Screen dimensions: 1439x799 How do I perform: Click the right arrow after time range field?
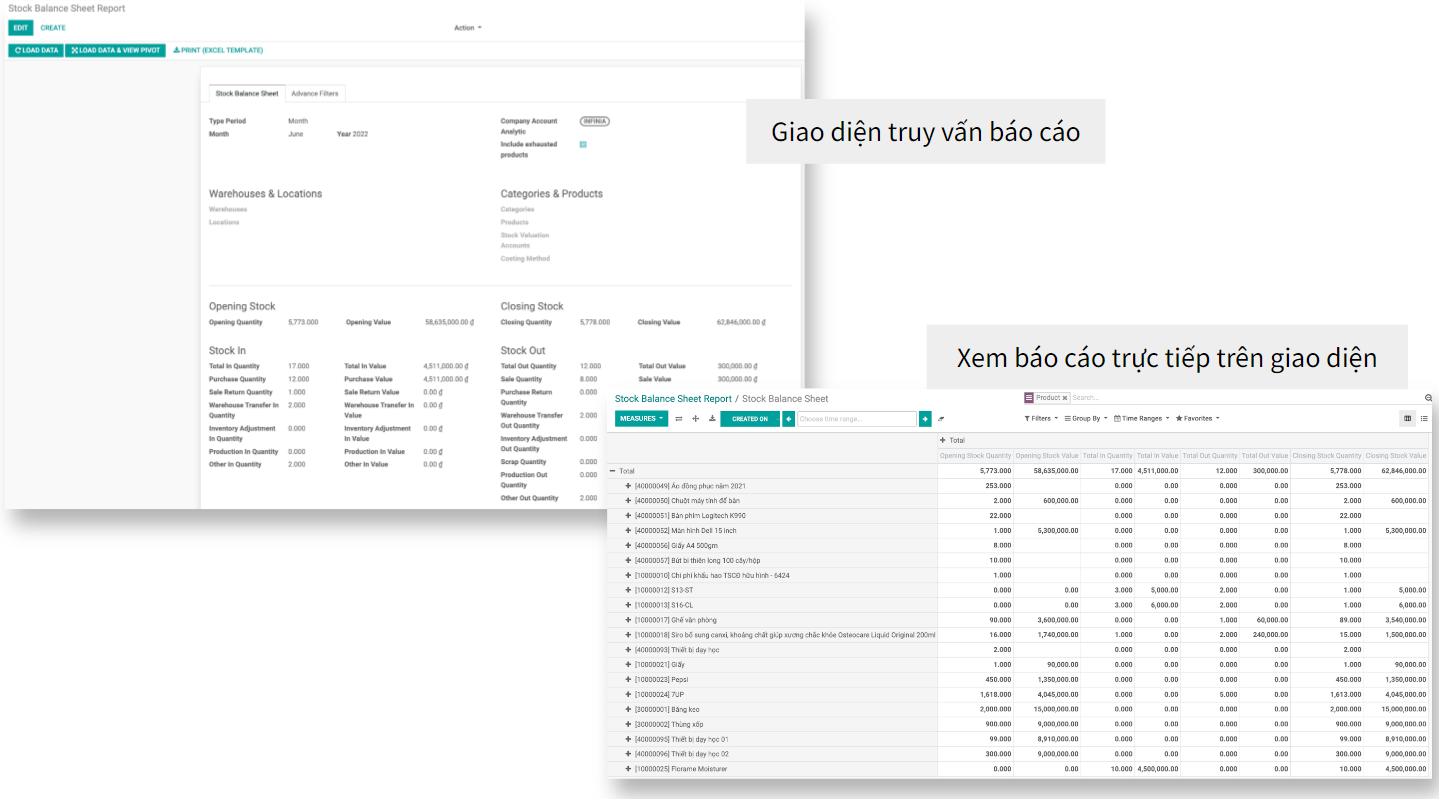[x=925, y=419]
